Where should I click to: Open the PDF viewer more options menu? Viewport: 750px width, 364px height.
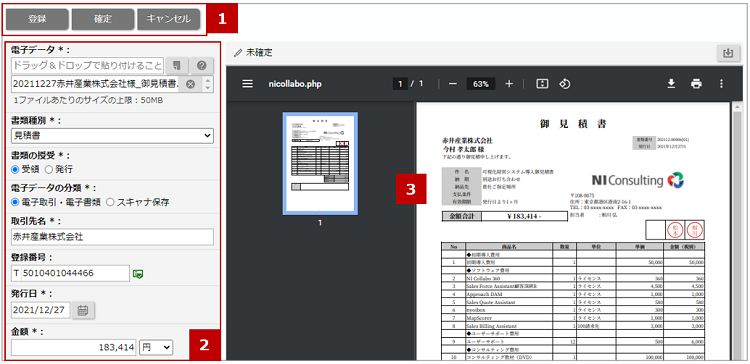(x=721, y=84)
